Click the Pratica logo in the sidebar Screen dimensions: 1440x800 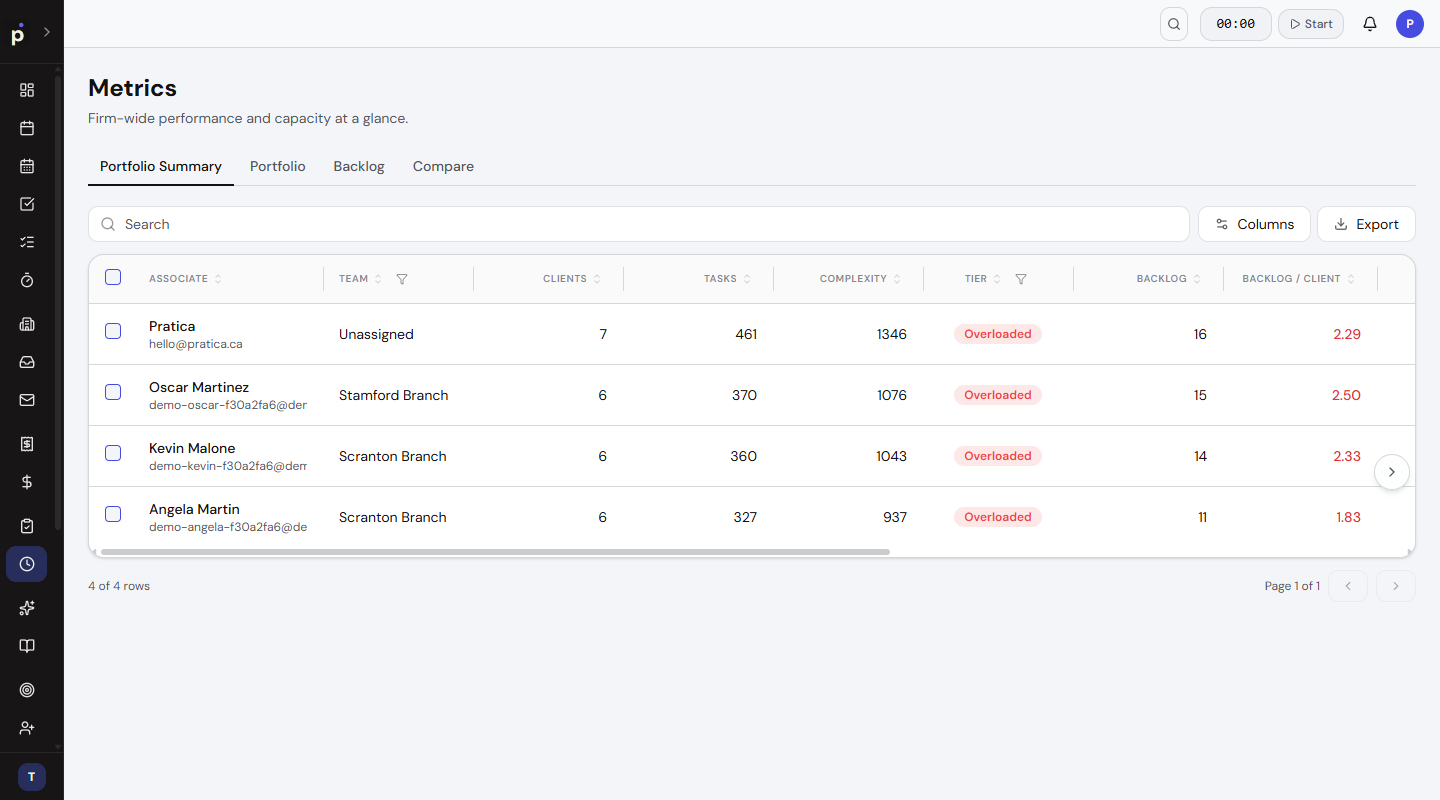(x=18, y=34)
